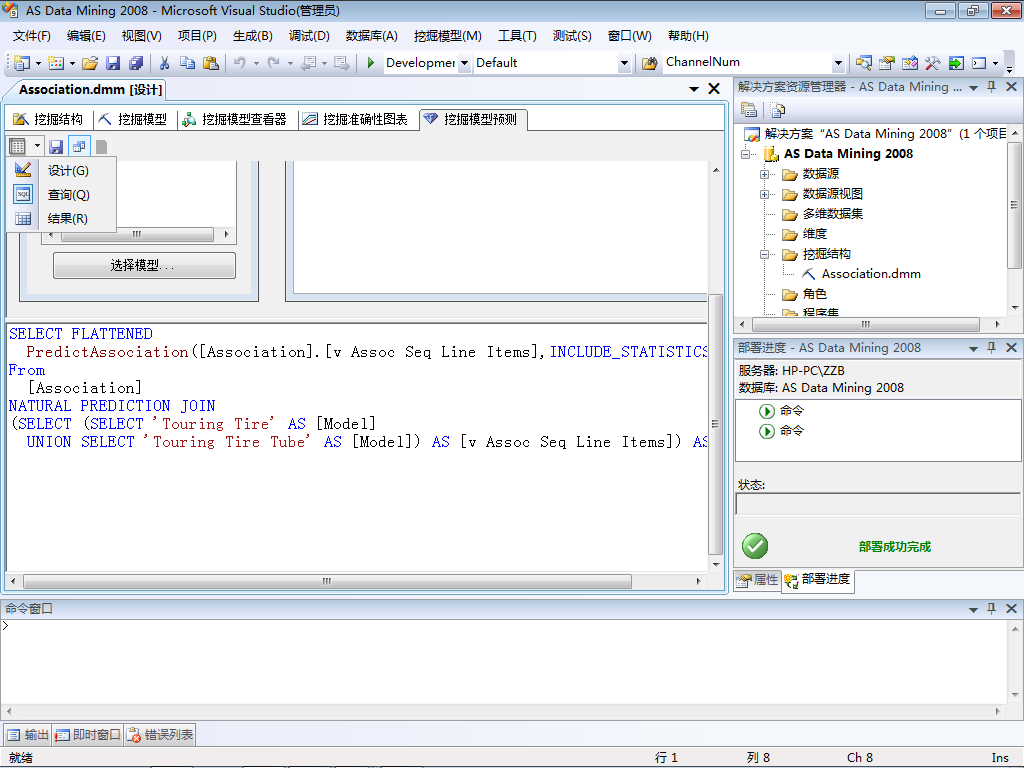Click the 选择模型... button
The image size is (1024, 768).
pos(144,265)
